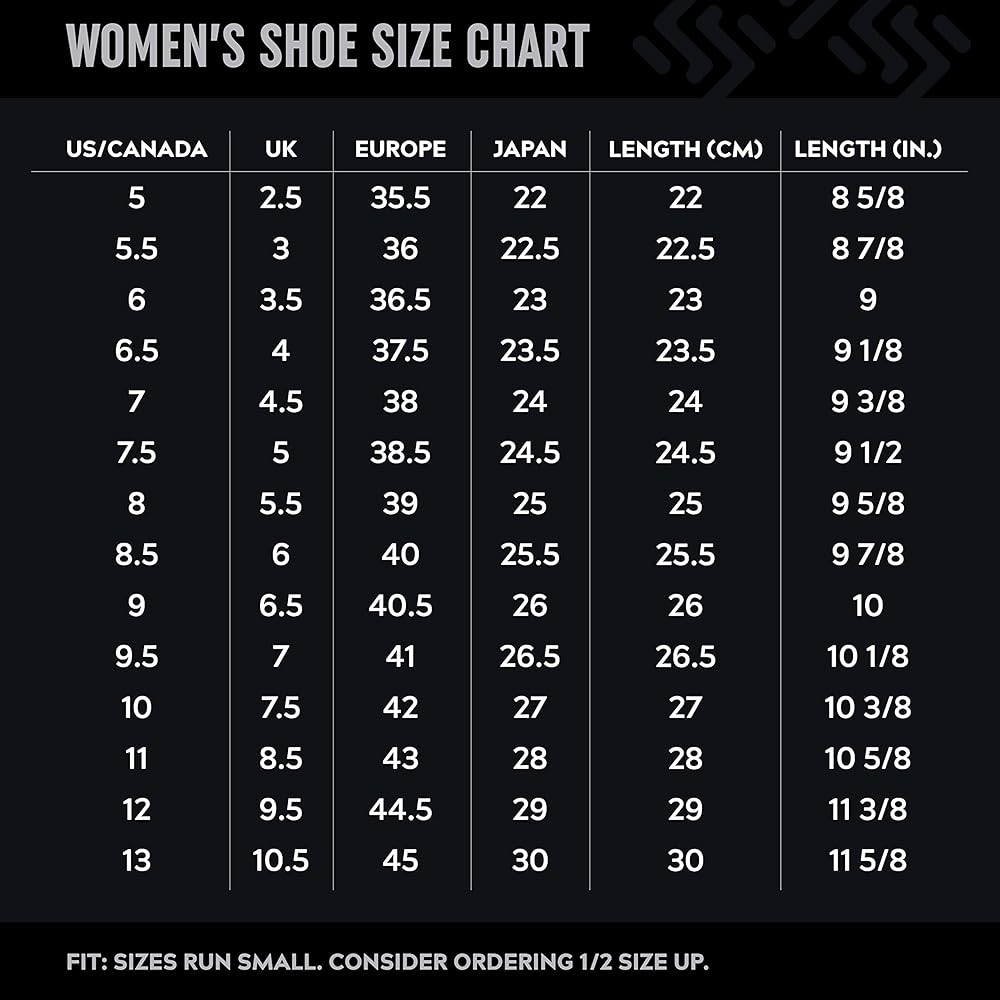Click the UK column header
The image size is (1000, 1000).
point(281,150)
